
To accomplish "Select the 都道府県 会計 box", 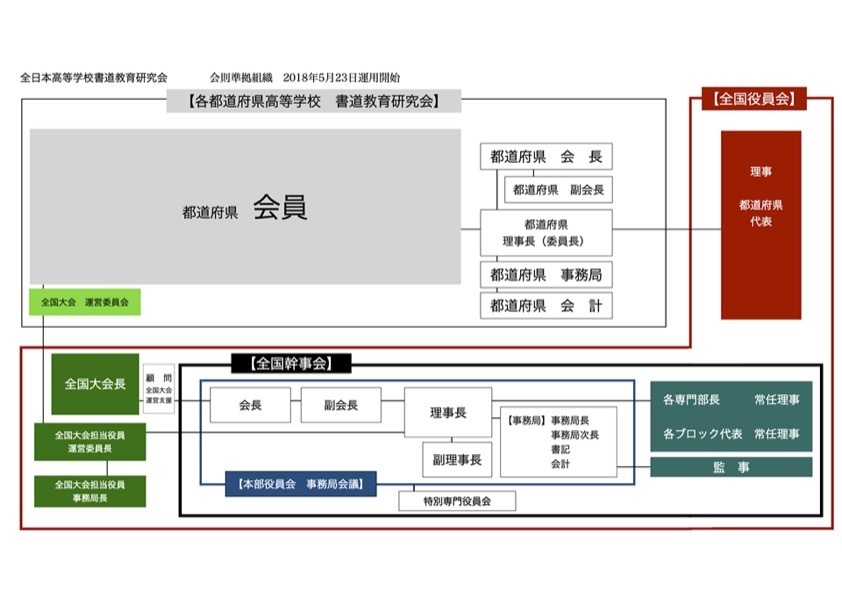I will (546, 306).
